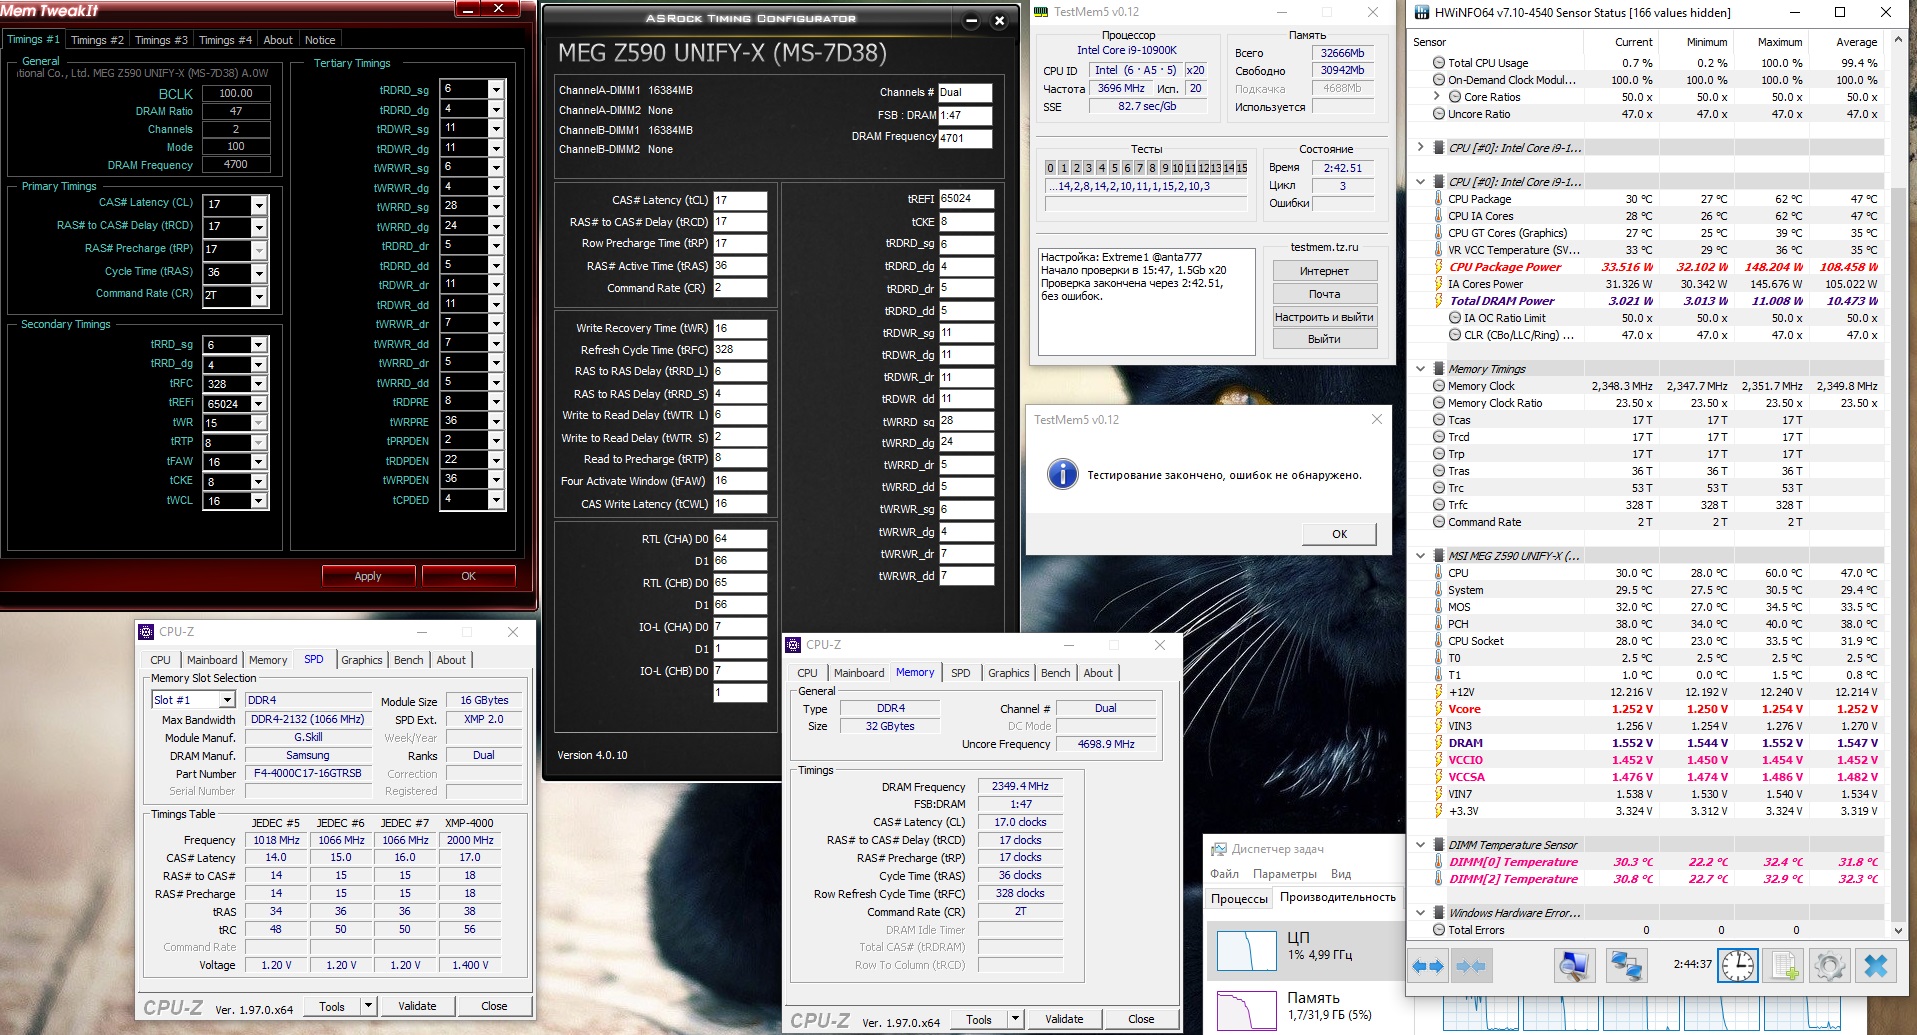Open Файл menu in Task Manager

1224,873
